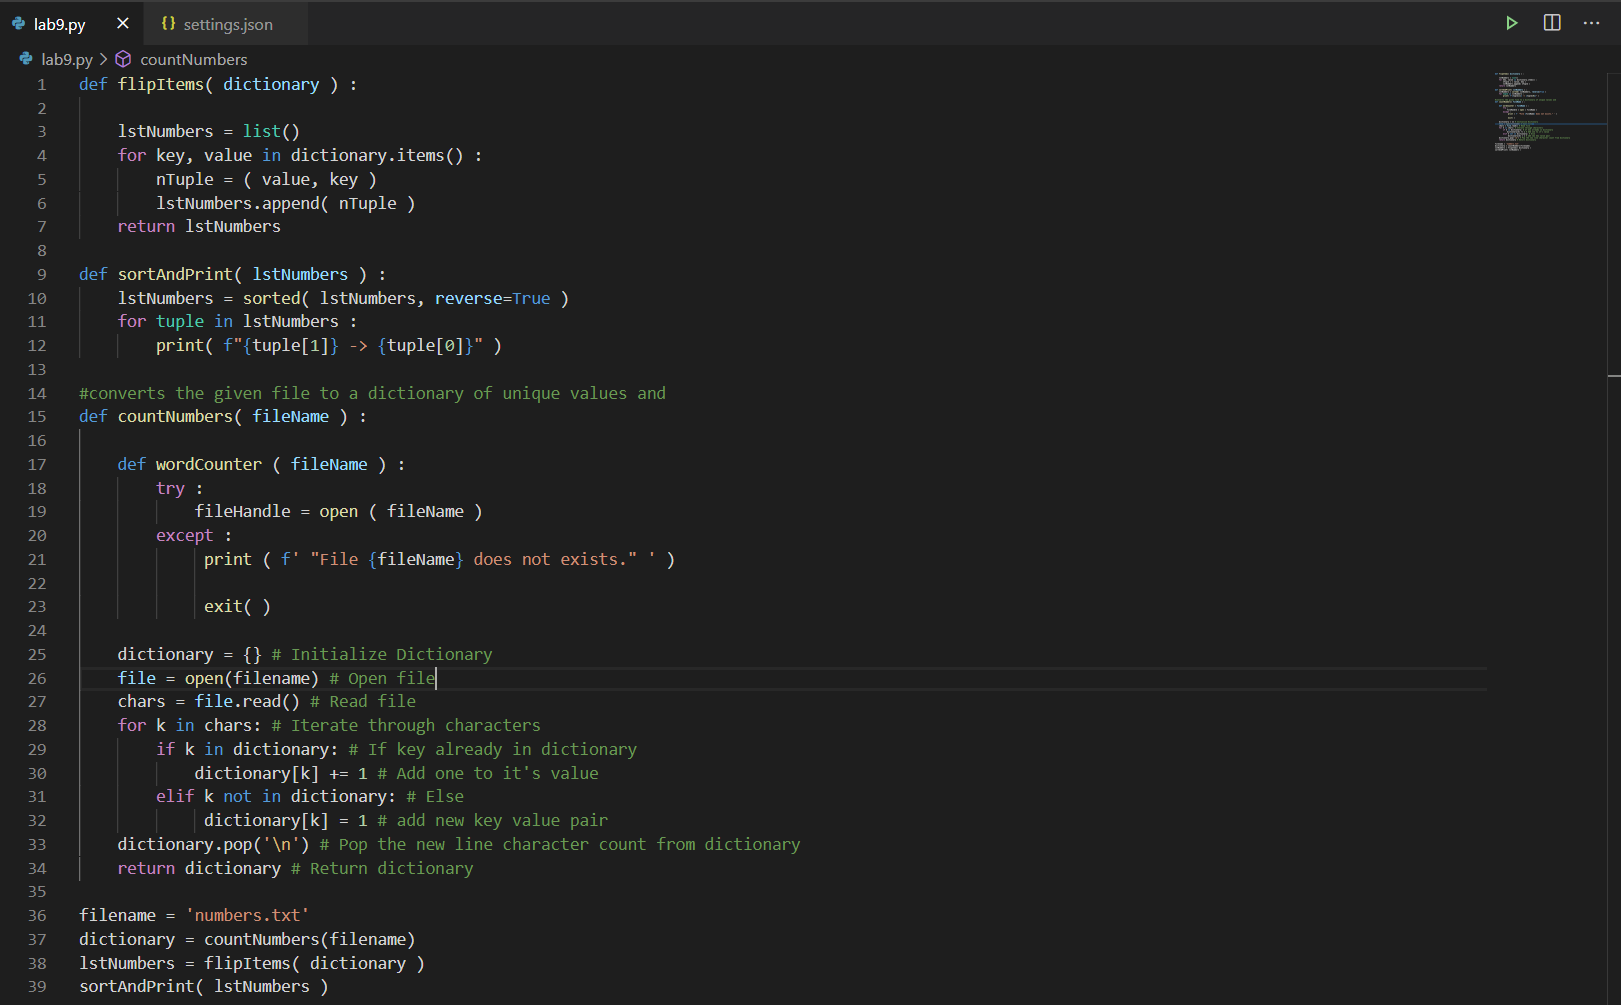Click 'lstNumbers = list()' on line 3
Image resolution: width=1621 pixels, height=1005 pixels.
coord(209,131)
